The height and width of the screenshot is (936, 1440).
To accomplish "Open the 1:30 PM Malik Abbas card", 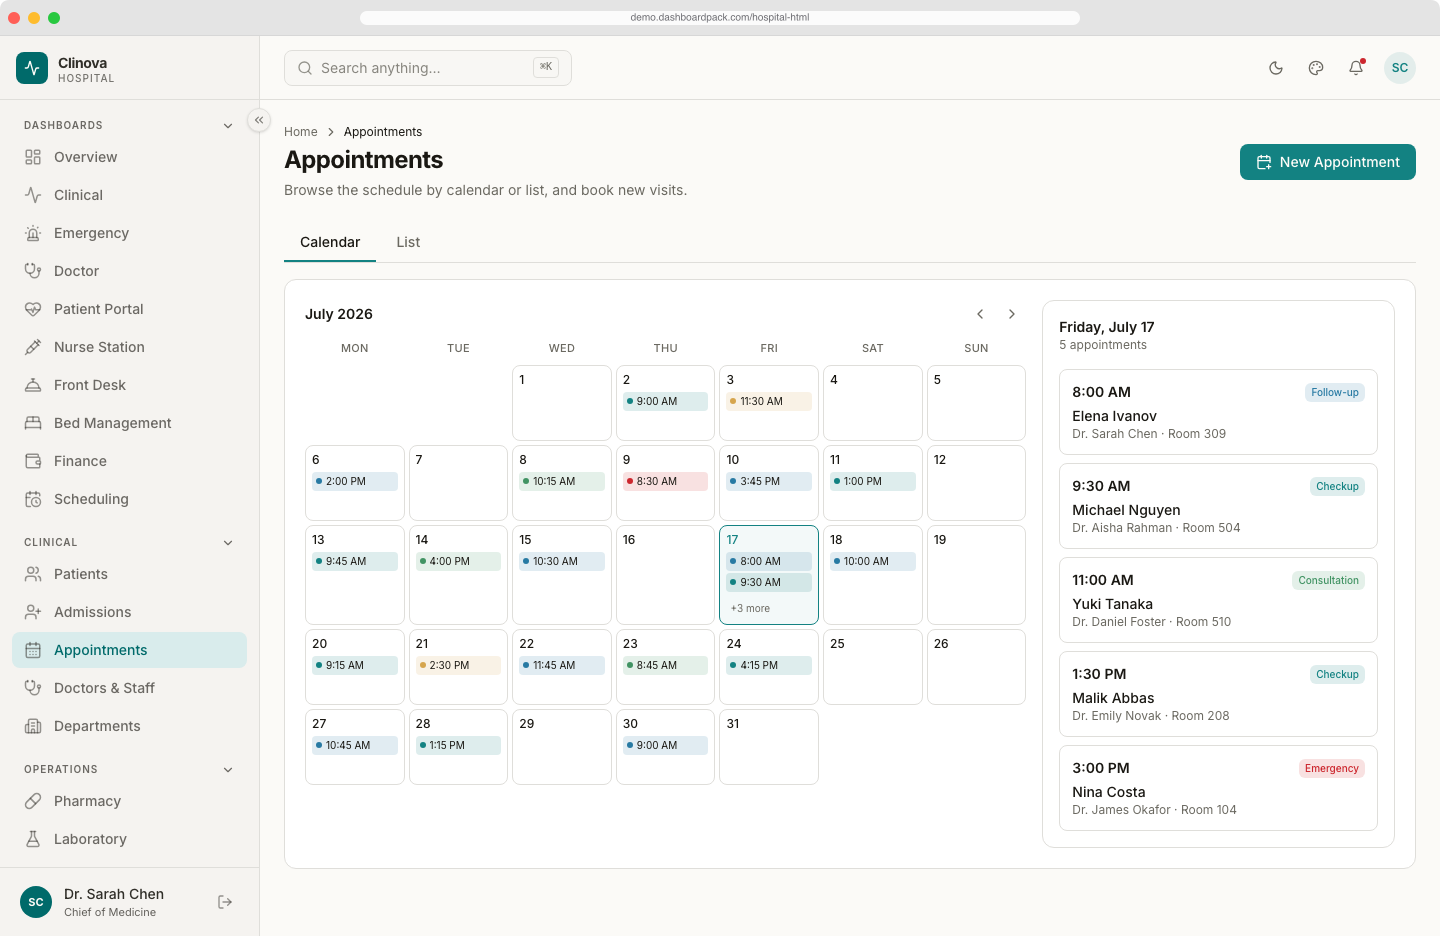I will pos(1218,694).
